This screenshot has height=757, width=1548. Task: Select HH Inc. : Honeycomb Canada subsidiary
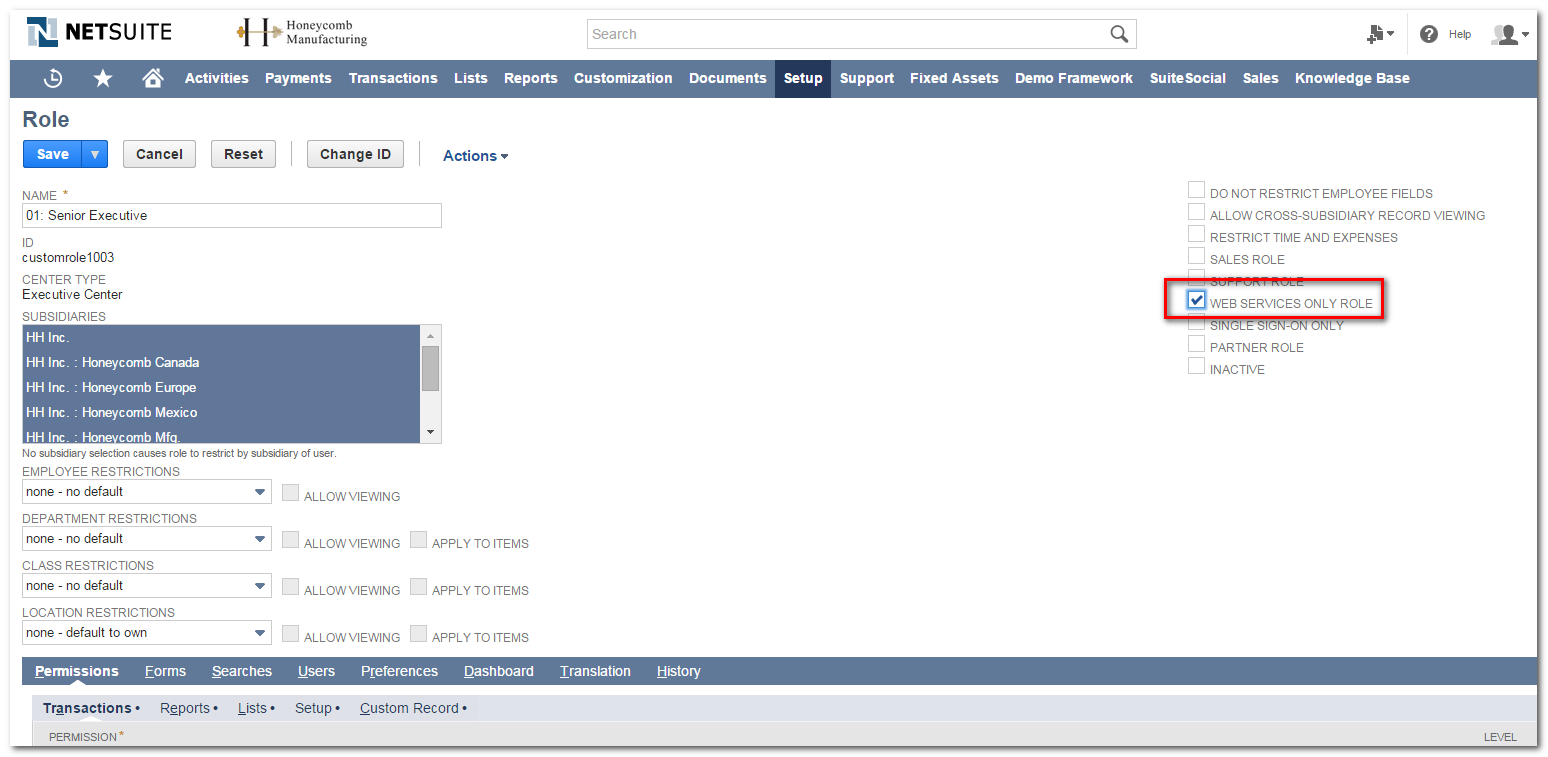pos(222,362)
